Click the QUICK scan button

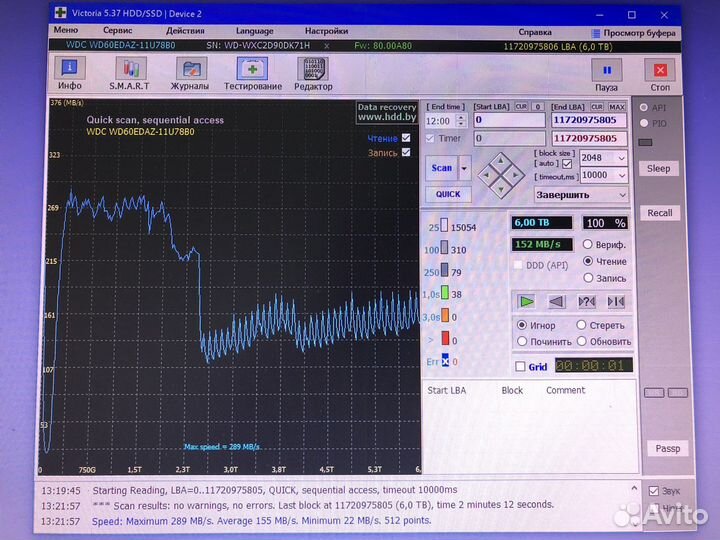(448, 195)
